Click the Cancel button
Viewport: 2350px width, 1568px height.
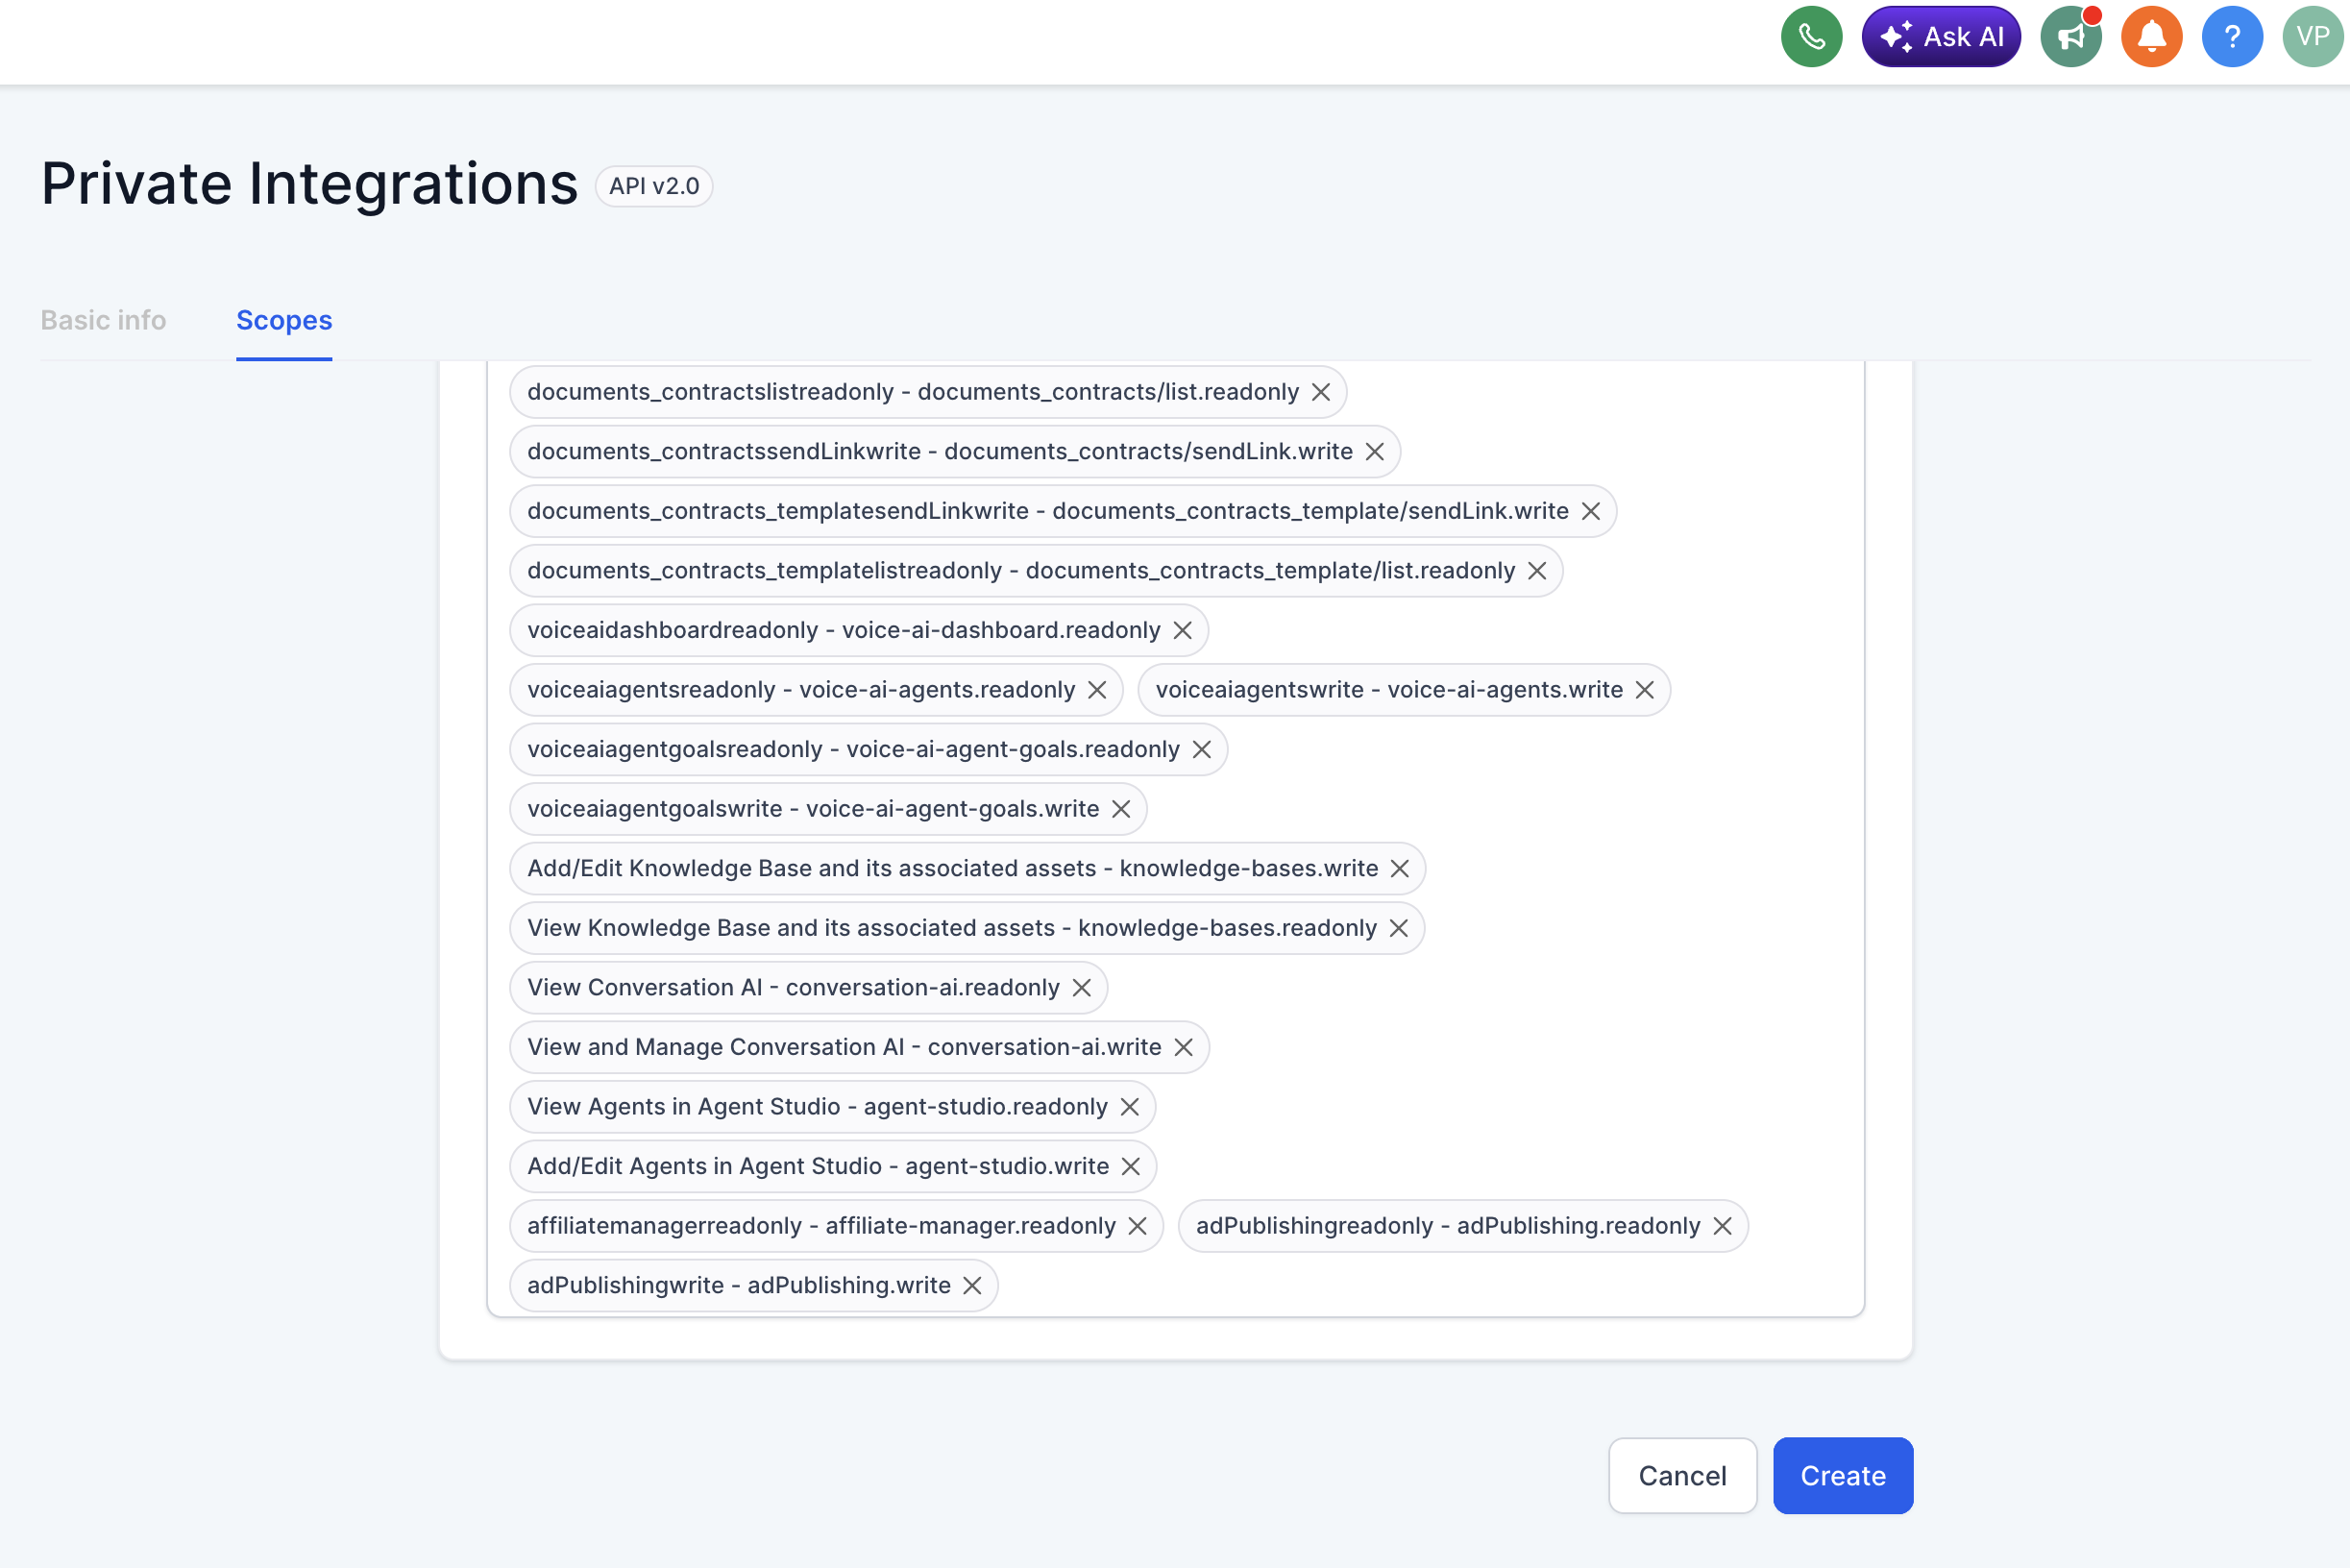coord(1681,1475)
